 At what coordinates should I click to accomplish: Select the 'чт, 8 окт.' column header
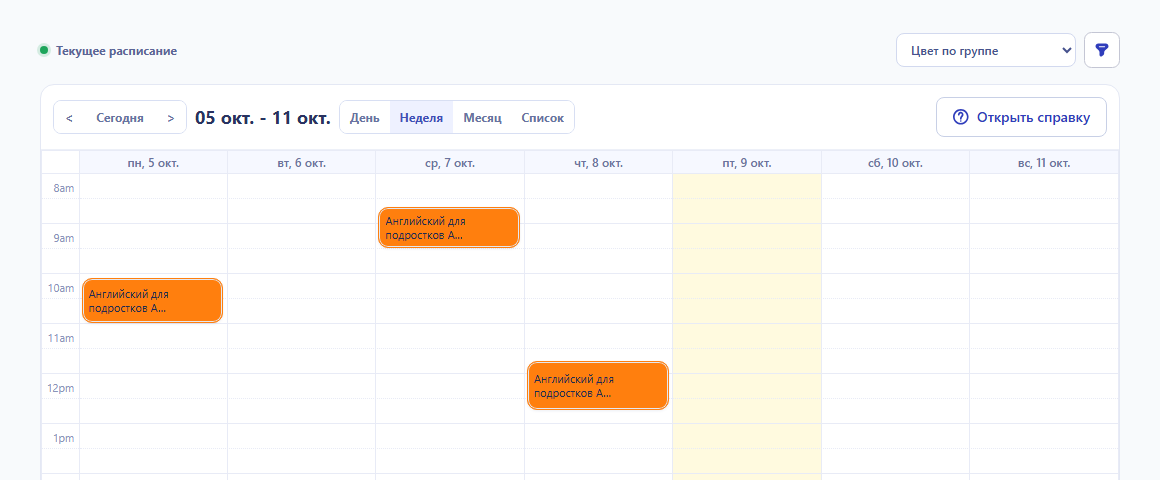click(598, 163)
